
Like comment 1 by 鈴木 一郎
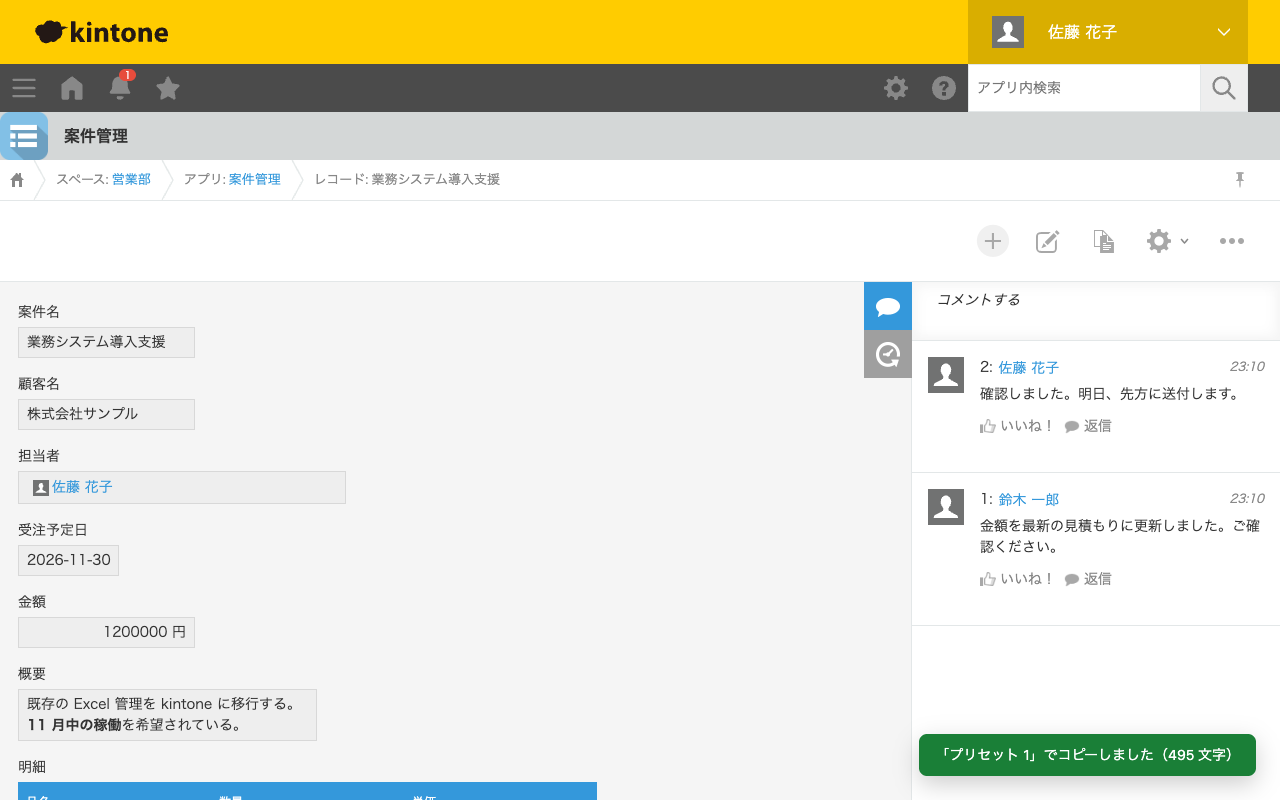1017,579
